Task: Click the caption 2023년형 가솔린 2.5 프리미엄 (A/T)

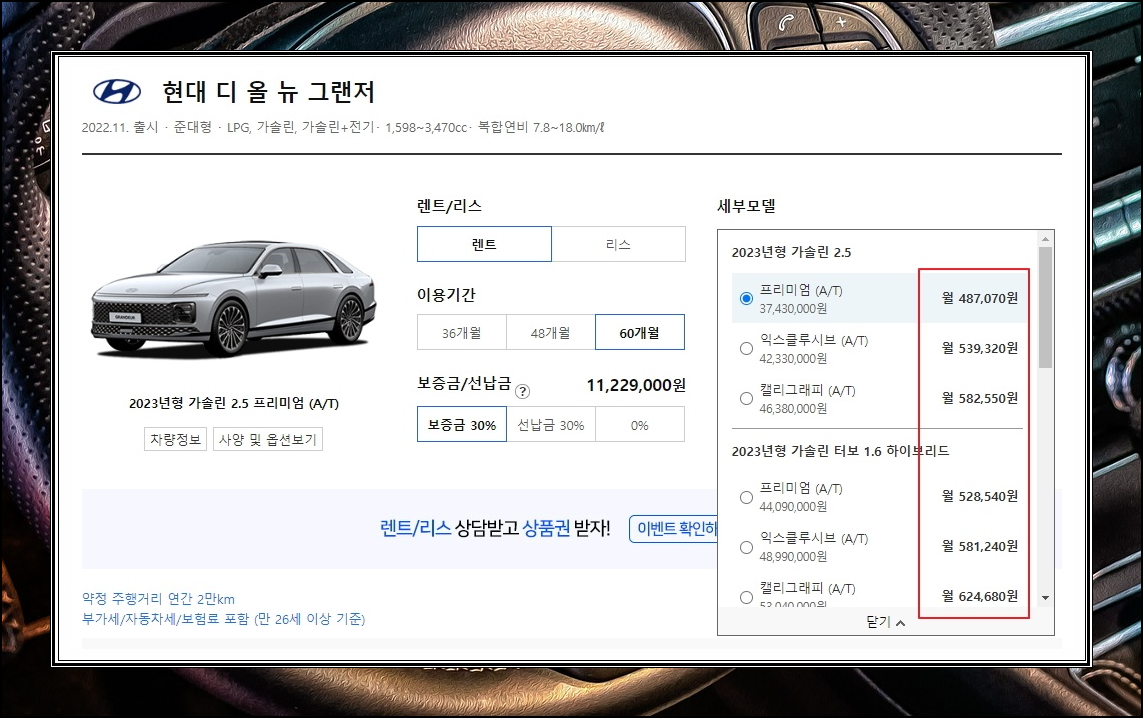Action: [234, 404]
